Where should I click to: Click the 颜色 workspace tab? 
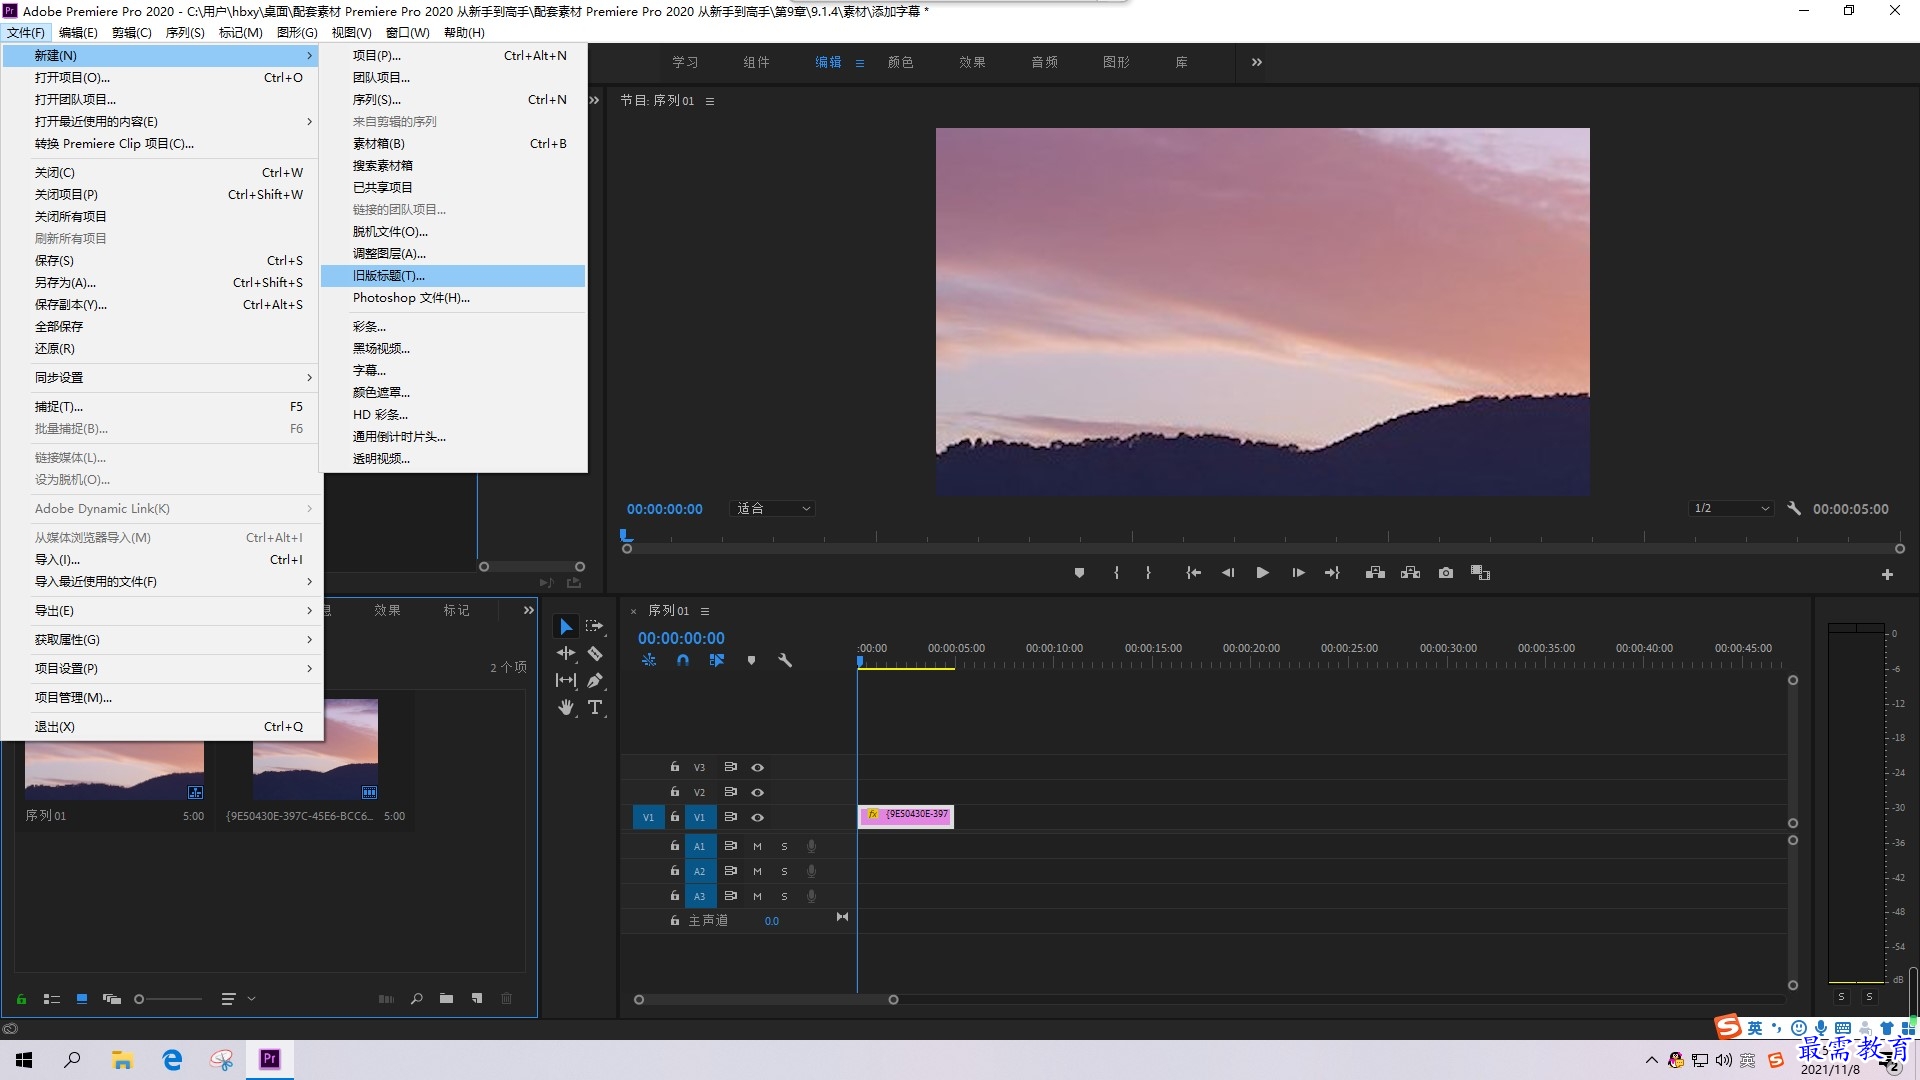click(x=900, y=62)
